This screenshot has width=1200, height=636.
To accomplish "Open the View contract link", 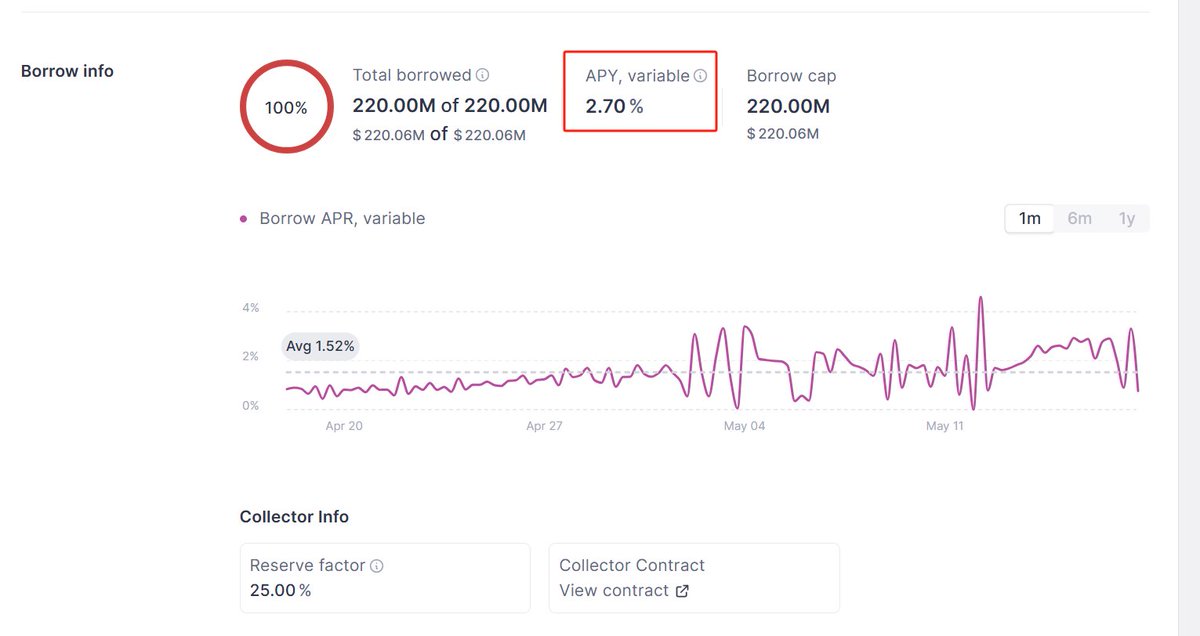I will [613, 591].
